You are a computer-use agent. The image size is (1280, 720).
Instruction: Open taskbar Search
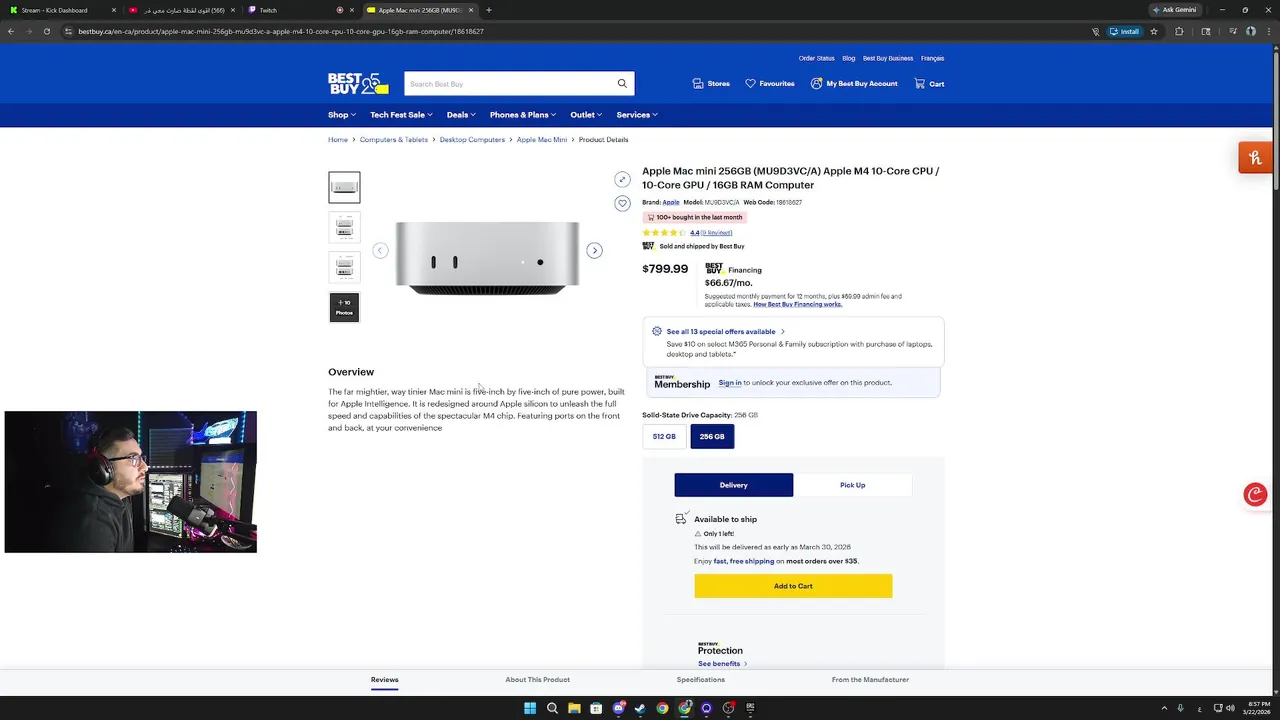point(552,708)
